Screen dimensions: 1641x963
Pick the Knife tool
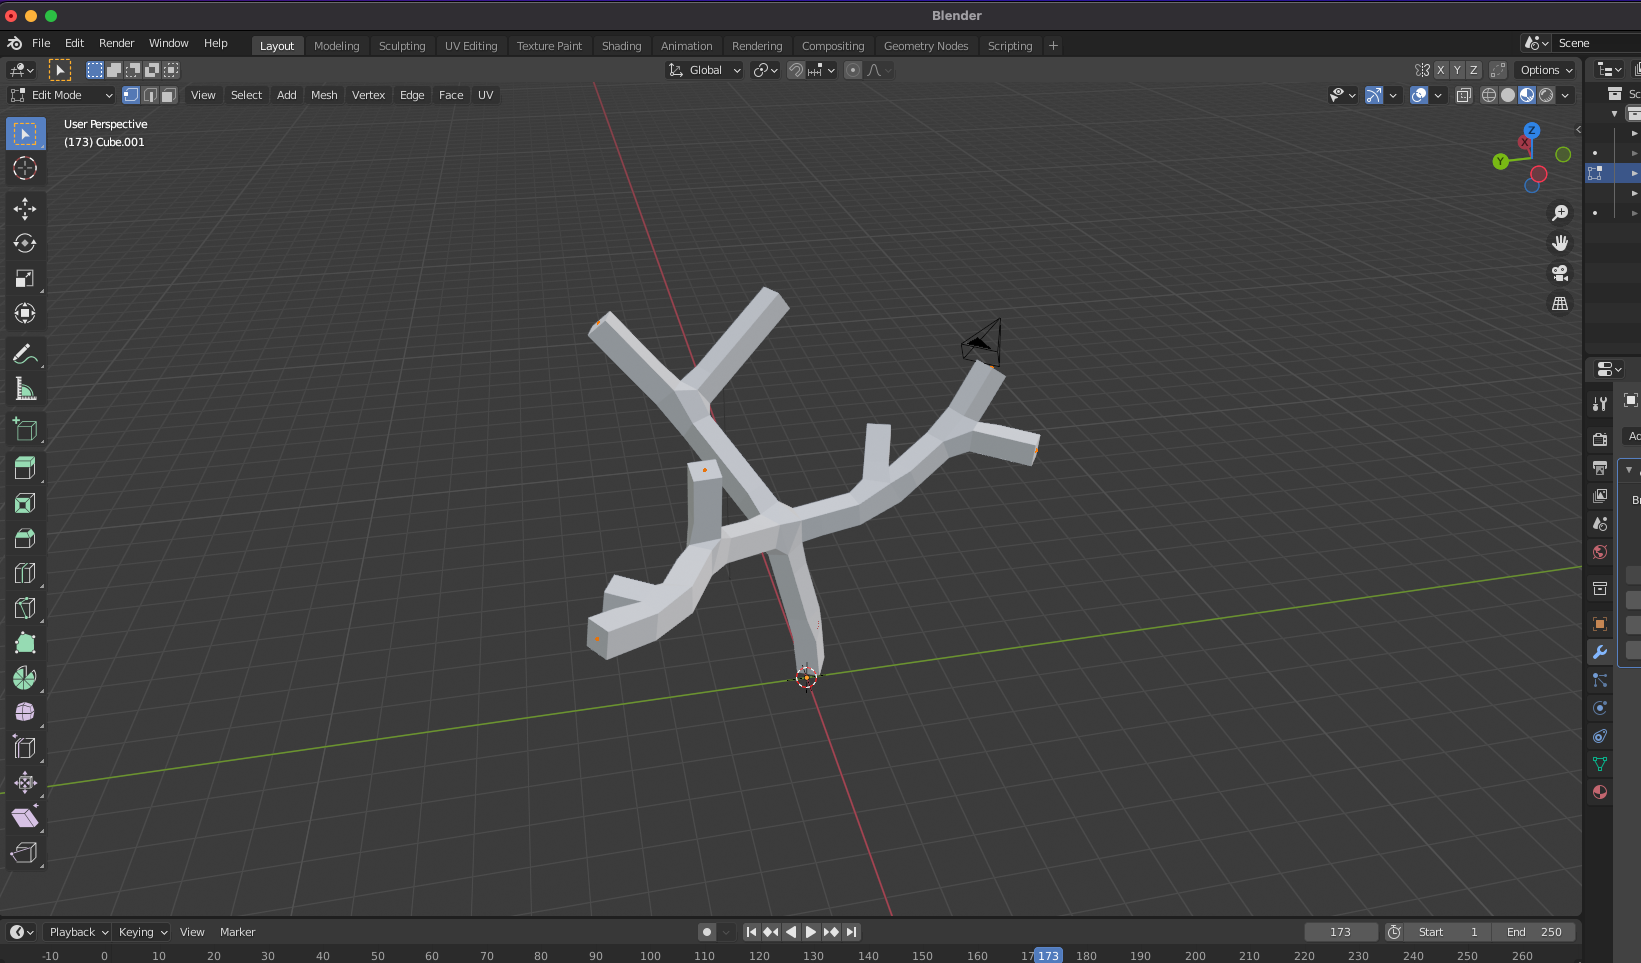pos(25,608)
